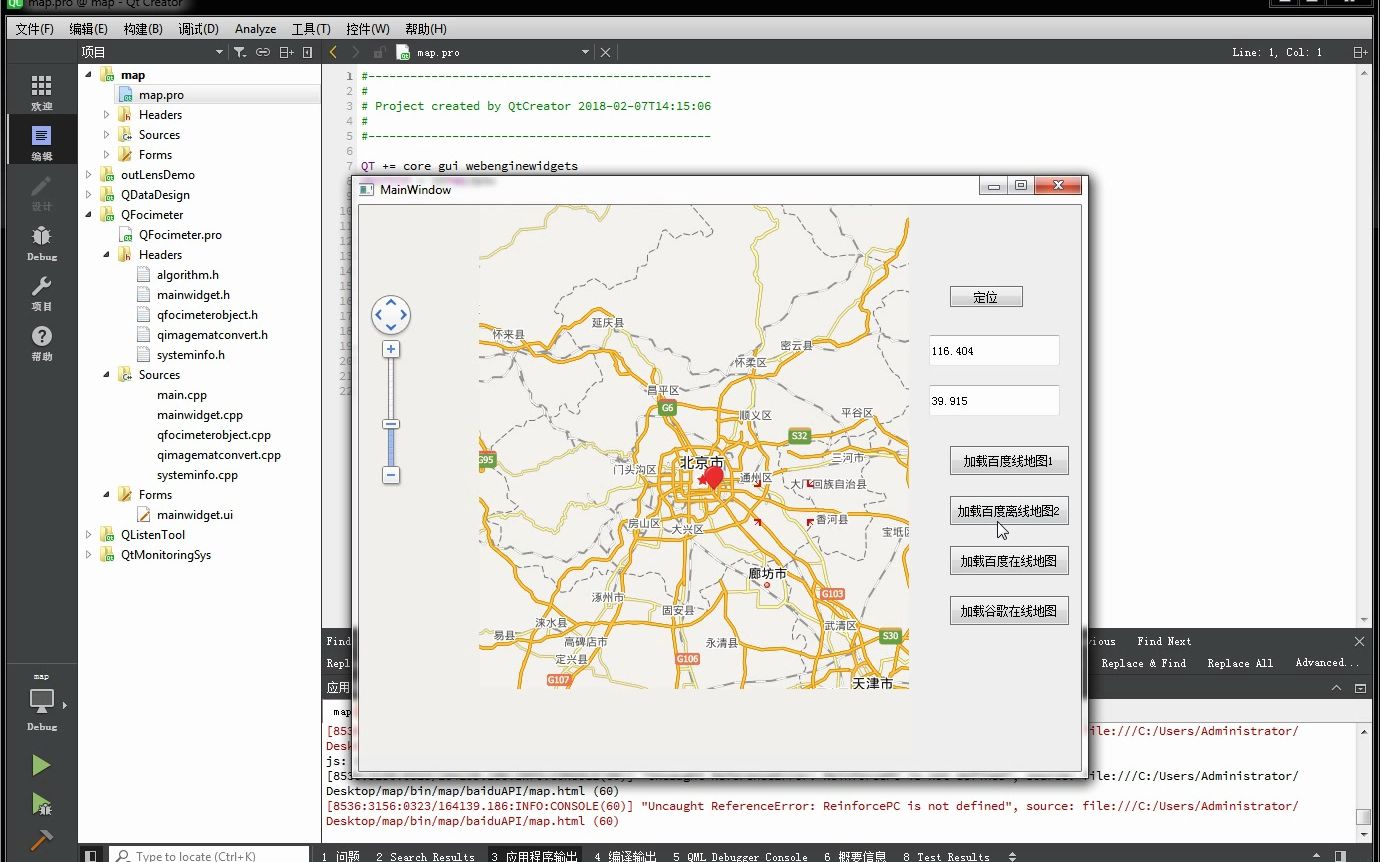Collapse the QFocimeter Sources folder

[107, 375]
